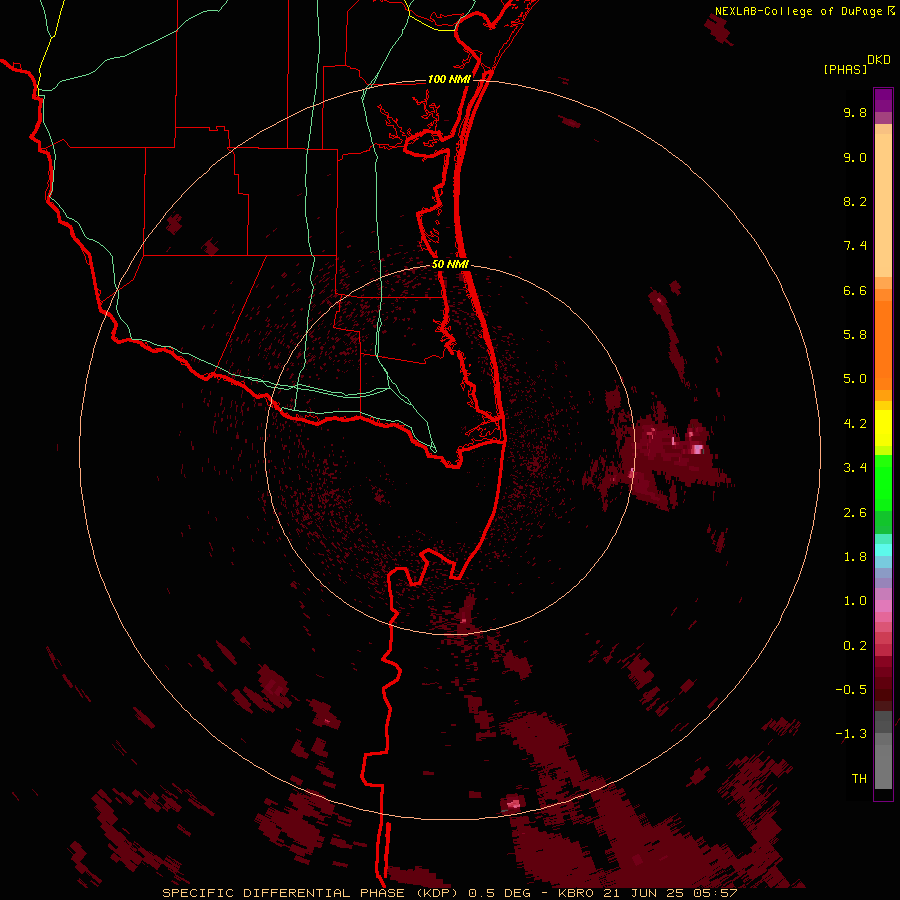Click the 8.2 value on the color scale
The height and width of the screenshot is (900, 900).
pos(855,201)
